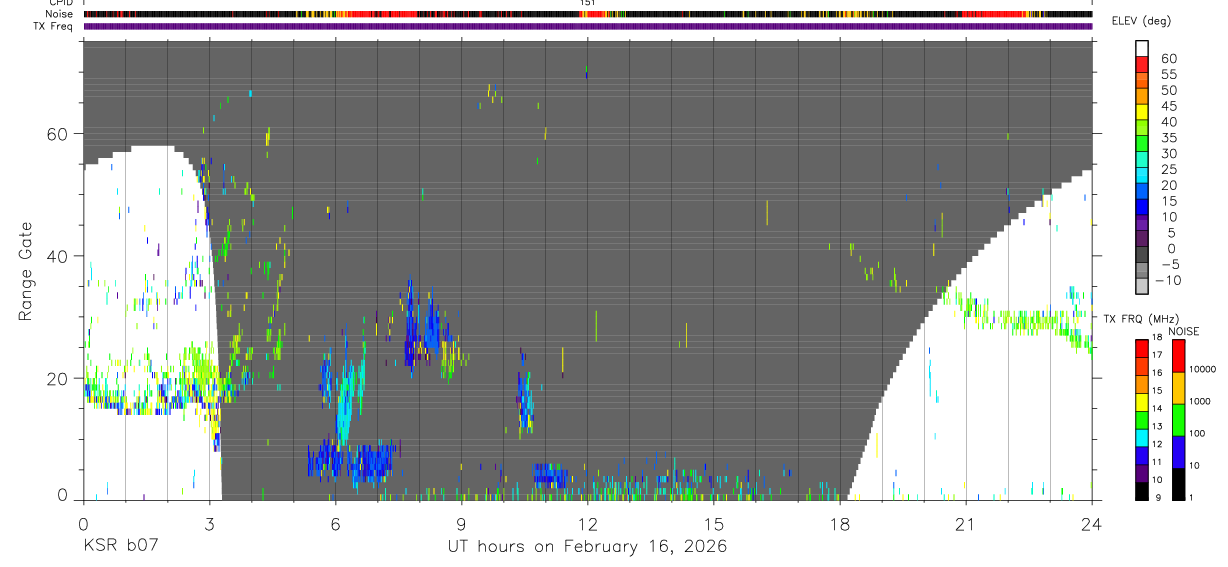Click the cyan 20–25 degree ELEV swatch
The width and height of the screenshot is (1228, 567).
coord(1142,176)
